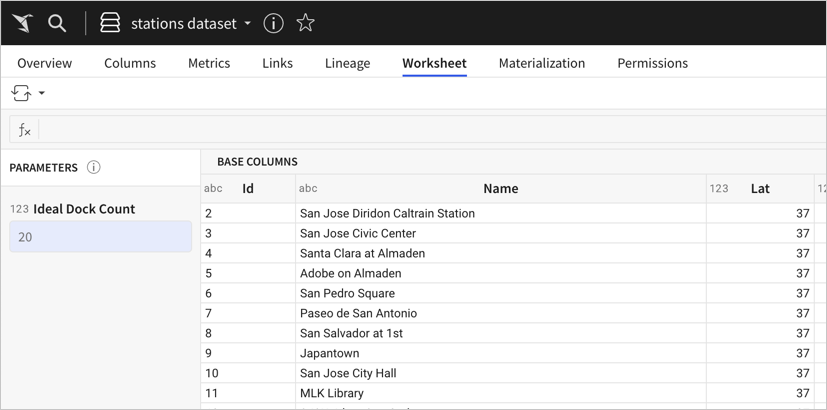
Task: Switch to the Columns tab
Action: [130, 63]
